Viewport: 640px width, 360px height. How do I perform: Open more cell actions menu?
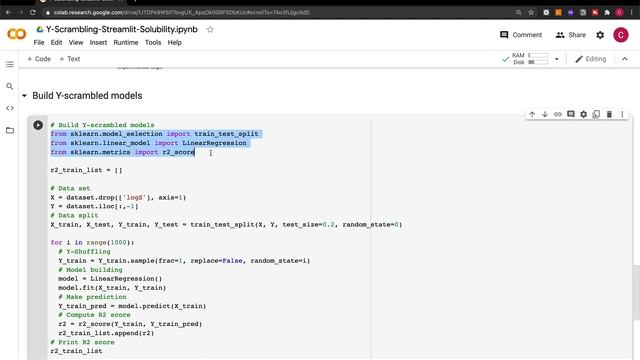tap(622, 114)
